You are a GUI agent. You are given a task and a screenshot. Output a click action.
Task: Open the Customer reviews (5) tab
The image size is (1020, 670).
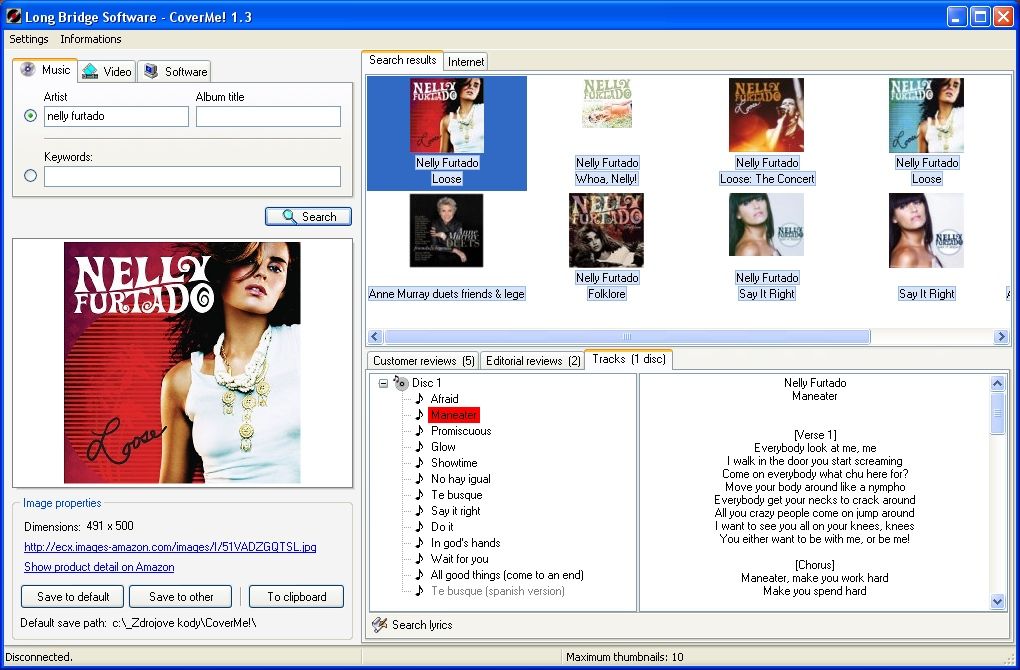(x=423, y=361)
